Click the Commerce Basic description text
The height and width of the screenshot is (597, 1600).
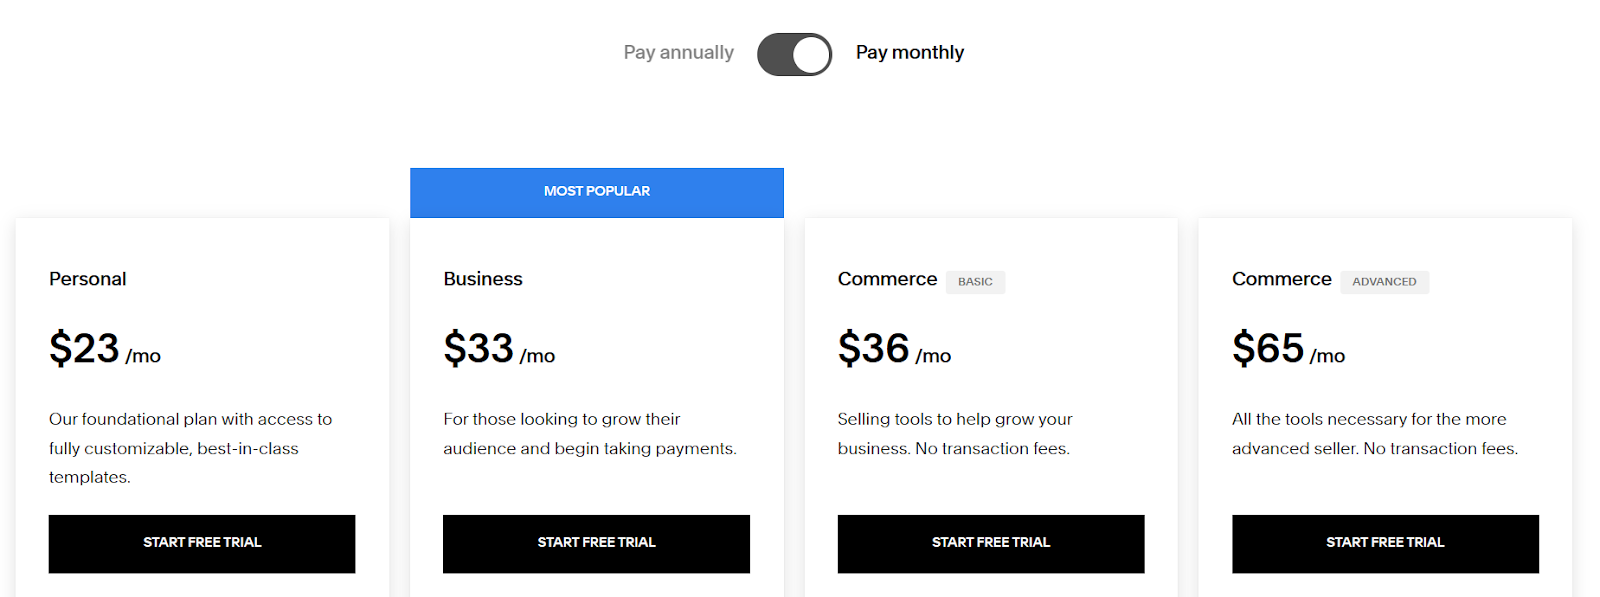click(955, 434)
